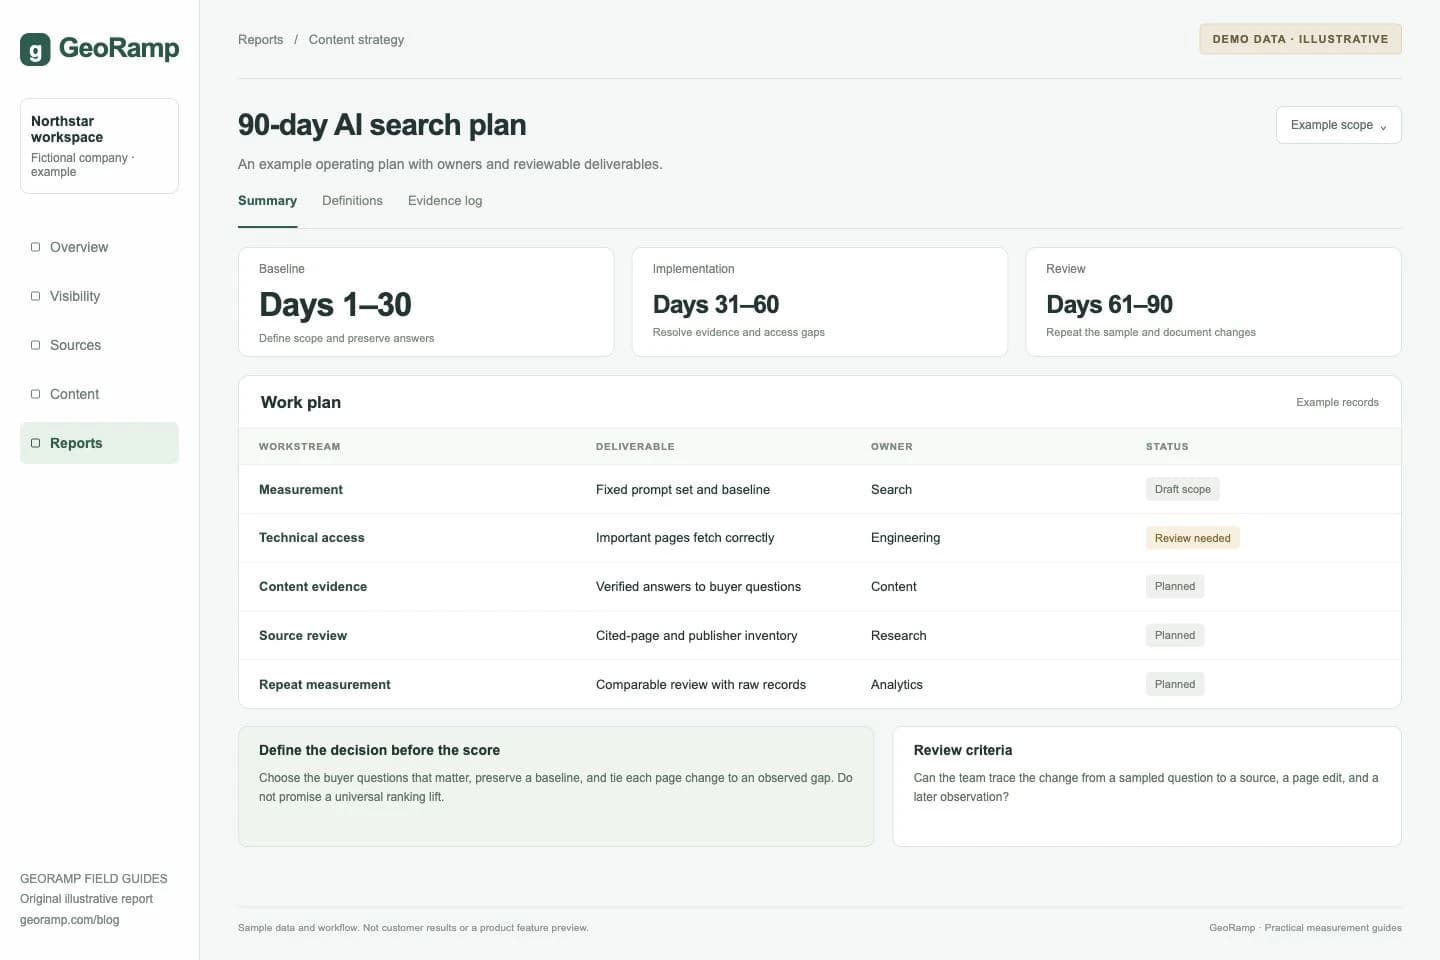The image size is (1440, 960).
Task: Click the Example records label
Action: (x=1337, y=402)
